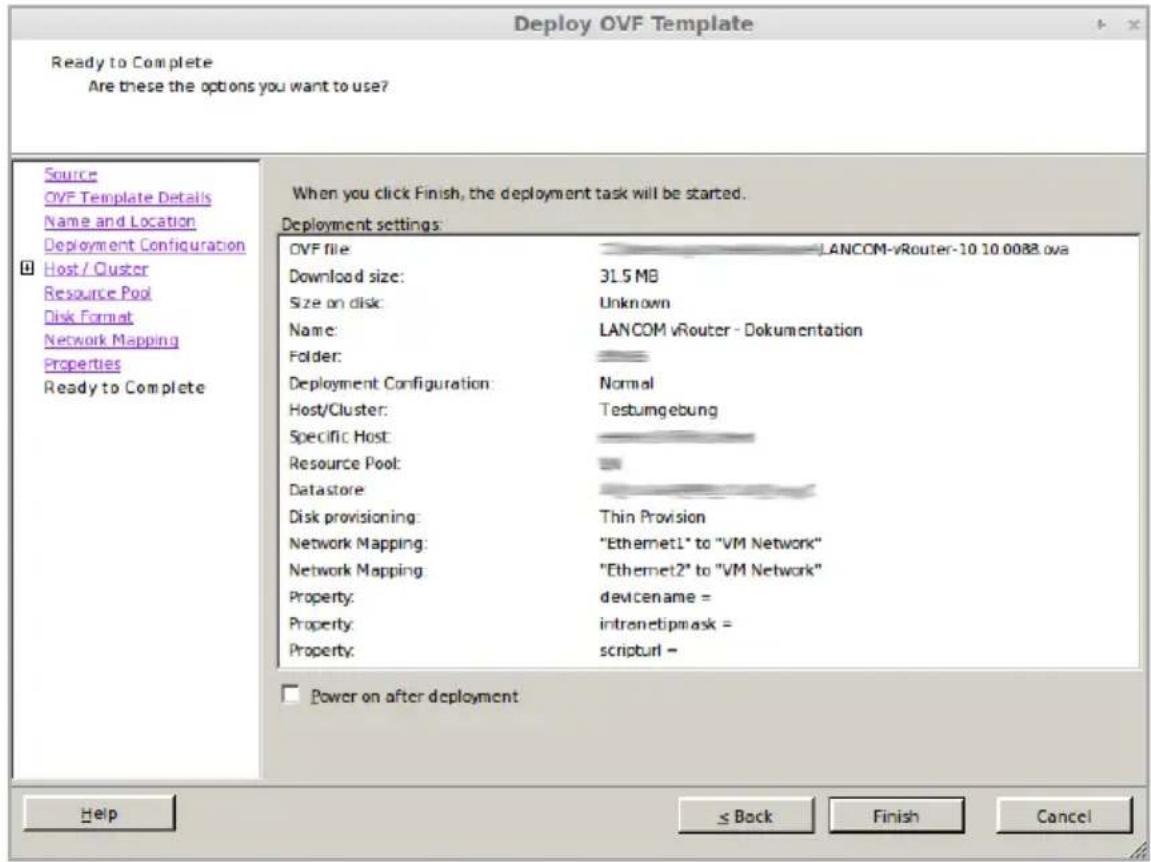The height and width of the screenshot is (862, 1151).
Task: Enable Power on after deployment checkbox
Action: 291,695
